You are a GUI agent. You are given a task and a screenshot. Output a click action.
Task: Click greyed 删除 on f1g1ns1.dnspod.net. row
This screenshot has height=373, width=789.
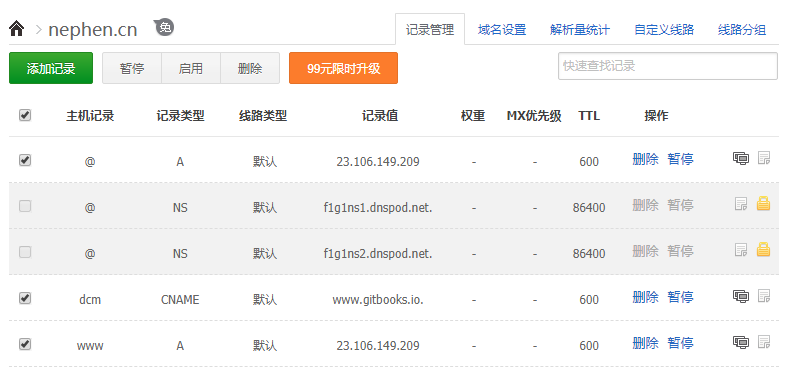pos(645,205)
